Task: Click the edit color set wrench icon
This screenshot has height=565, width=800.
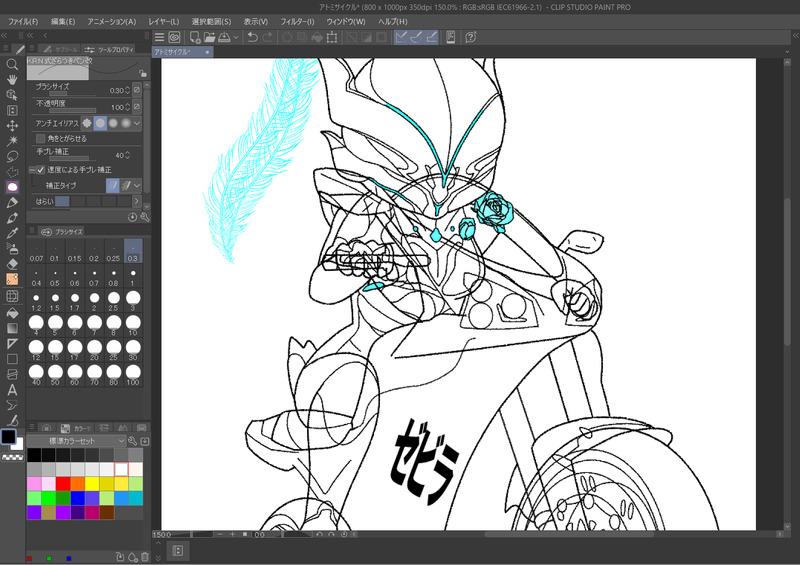Action: (132, 441)
